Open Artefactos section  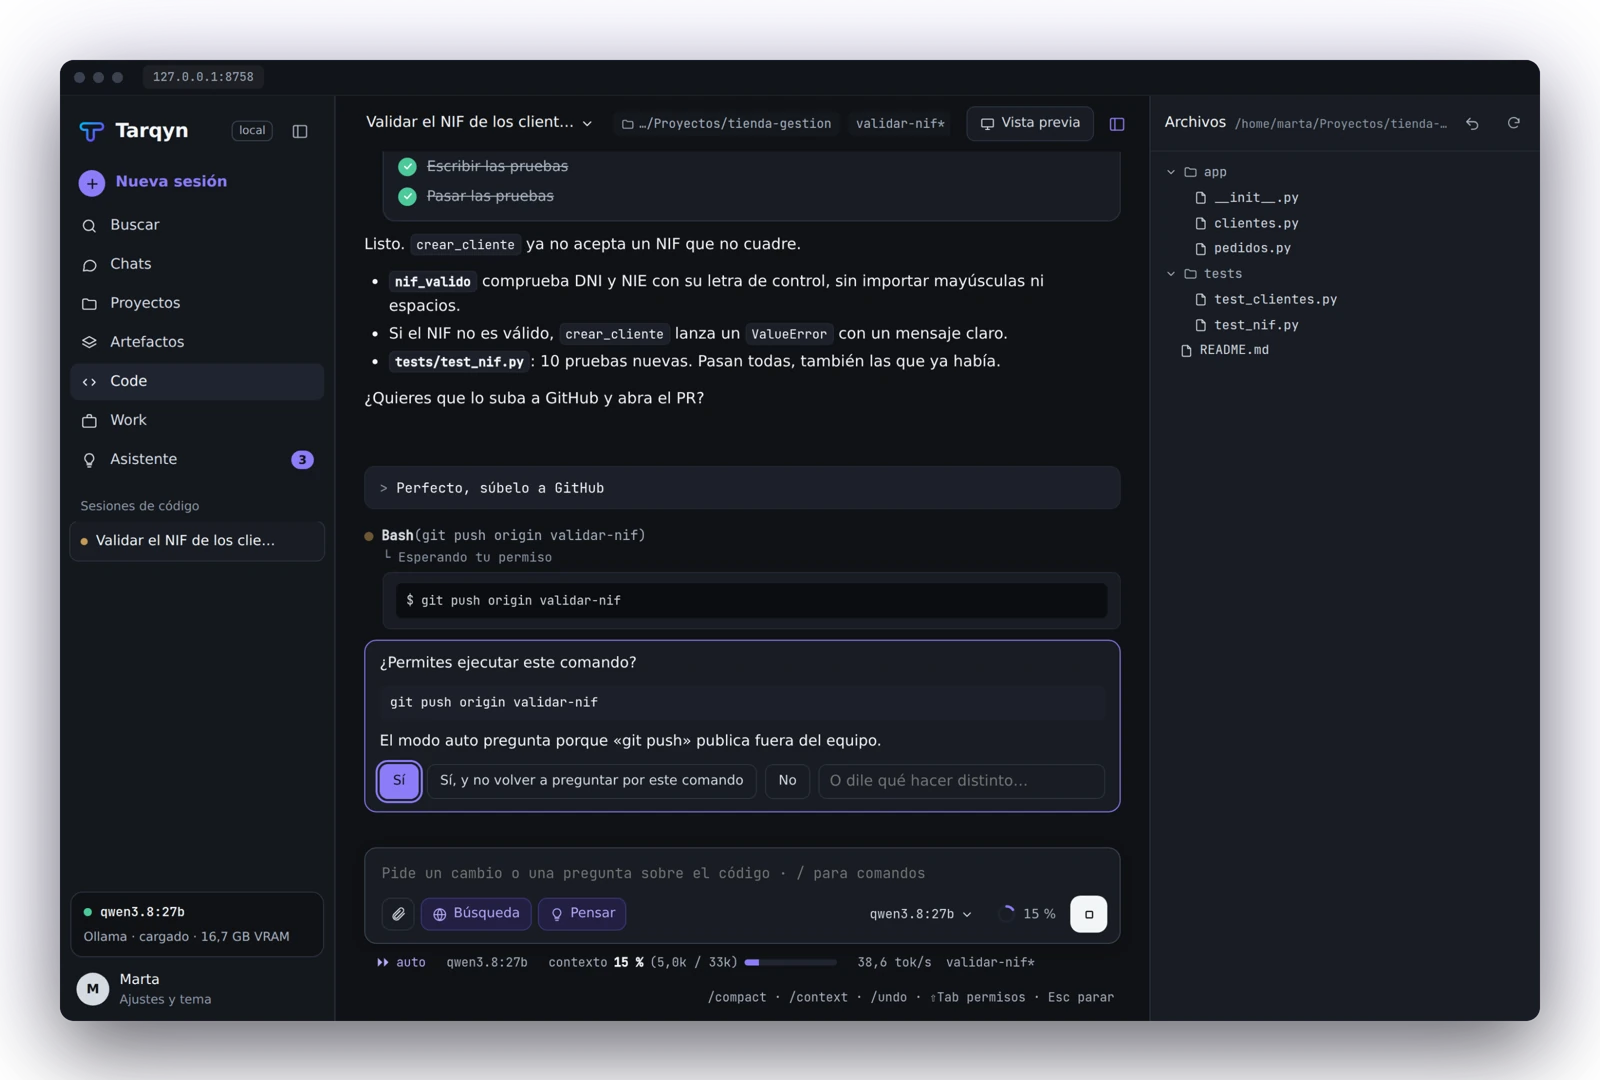197,342
